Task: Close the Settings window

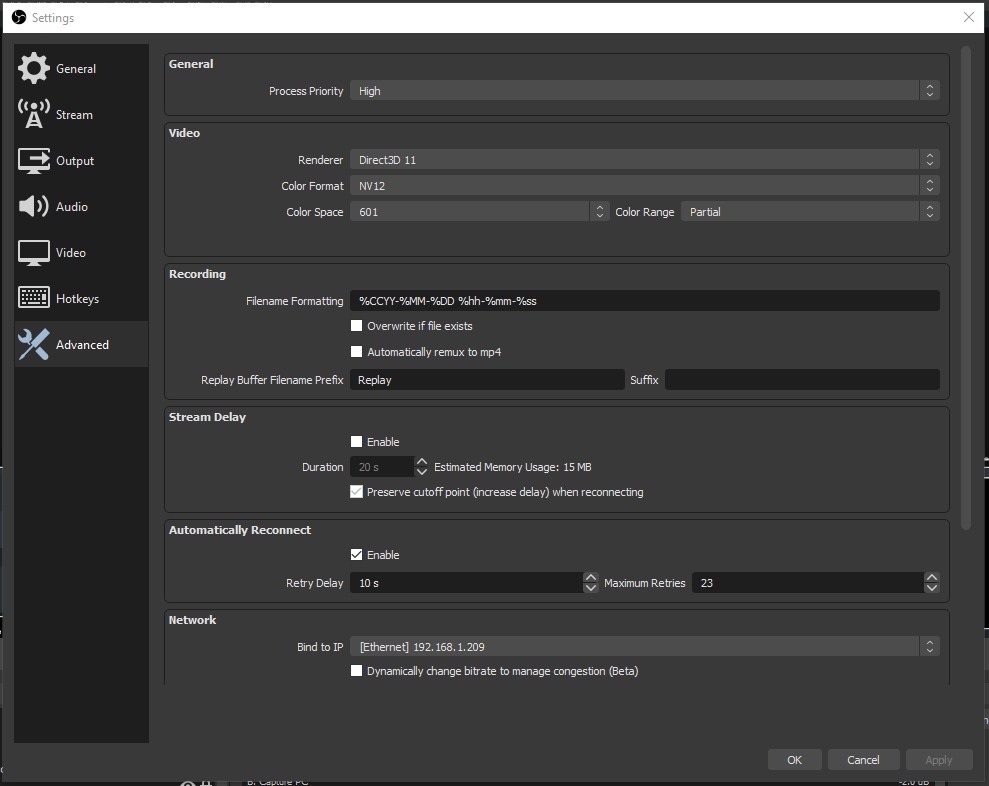Action: click(969, 17)
